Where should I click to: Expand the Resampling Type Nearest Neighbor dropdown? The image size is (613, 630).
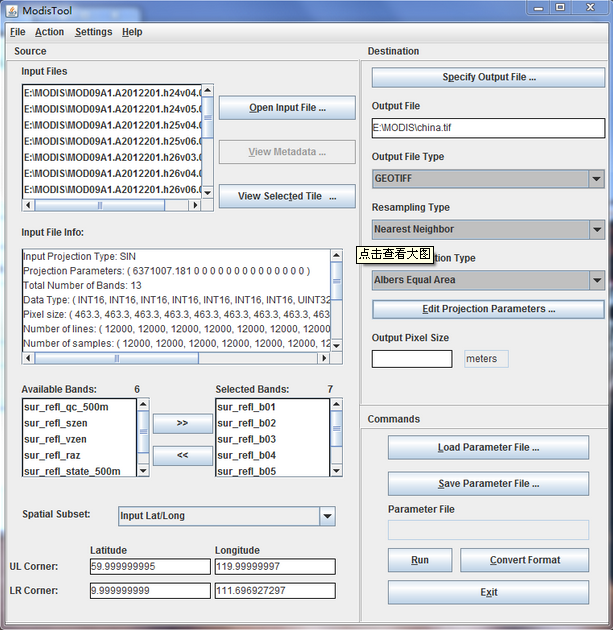click(x=597, y=229)
